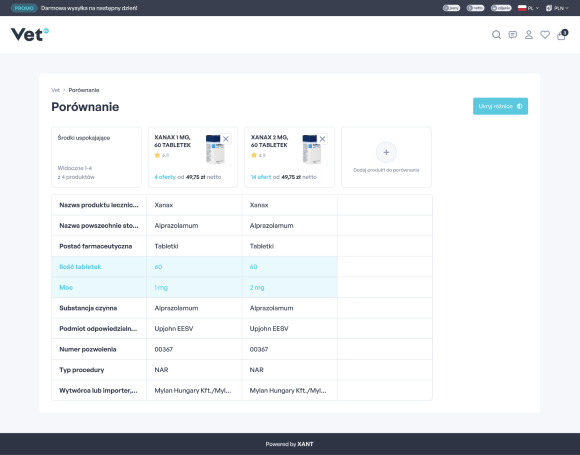Image resolution: width=580 pixels, height=455 pixels.
Task: Click the Ilość tabletek row label
Action: tap(80, 267)
